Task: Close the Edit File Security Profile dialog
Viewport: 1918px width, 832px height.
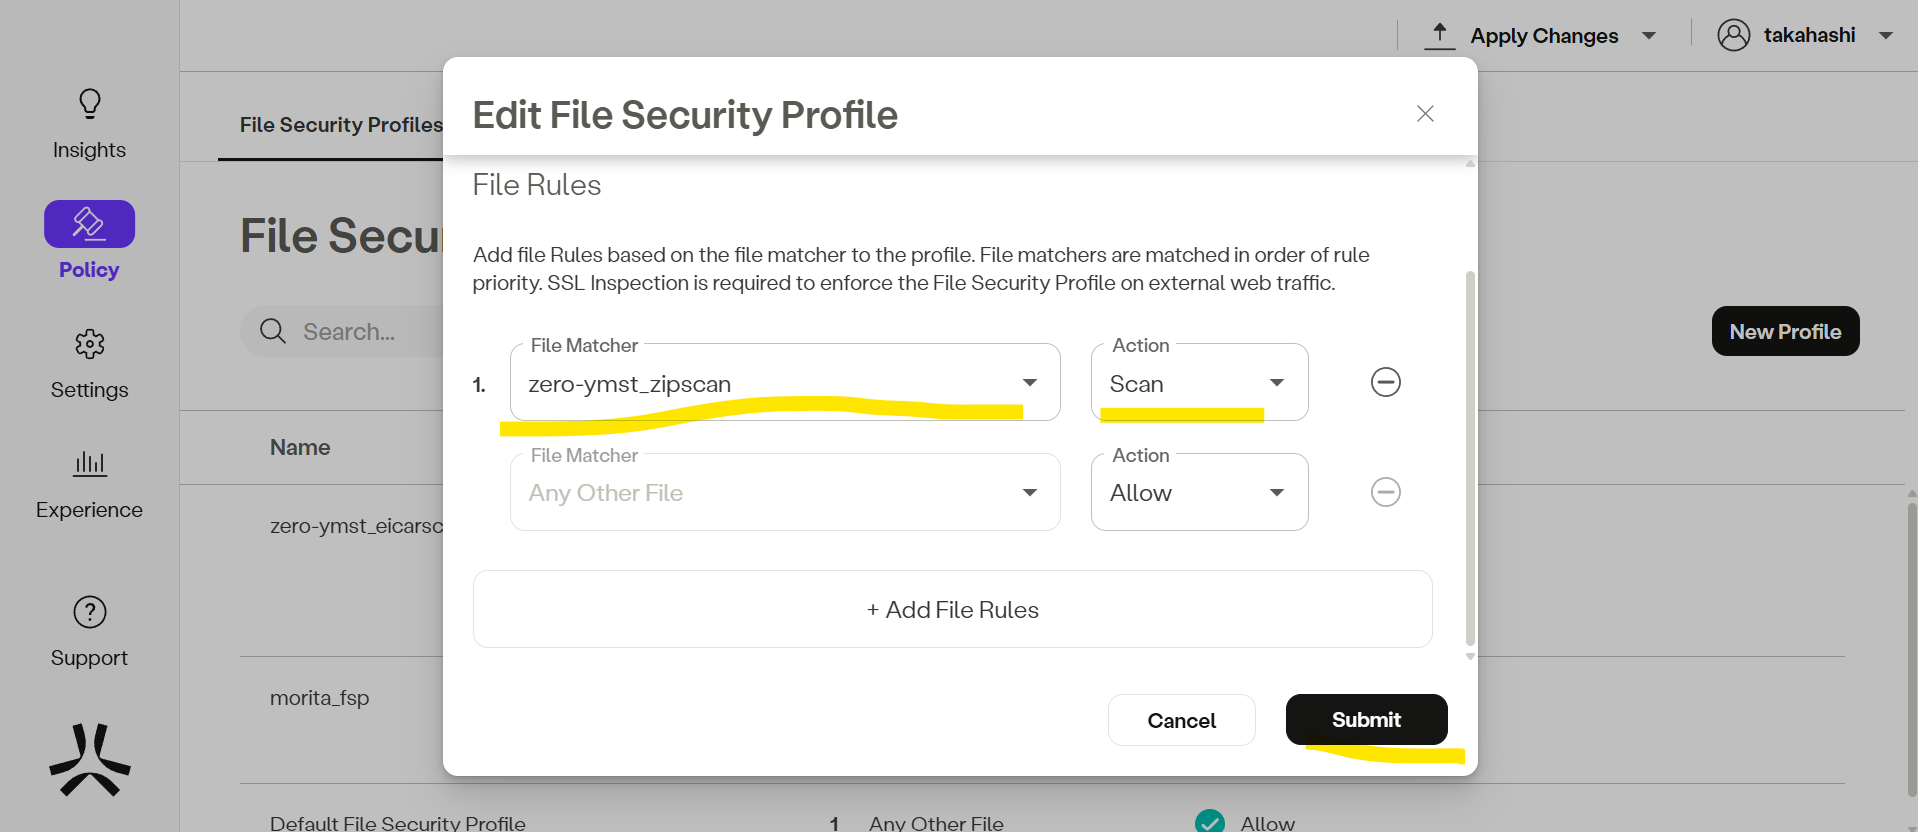Action: click(1425, 114)
